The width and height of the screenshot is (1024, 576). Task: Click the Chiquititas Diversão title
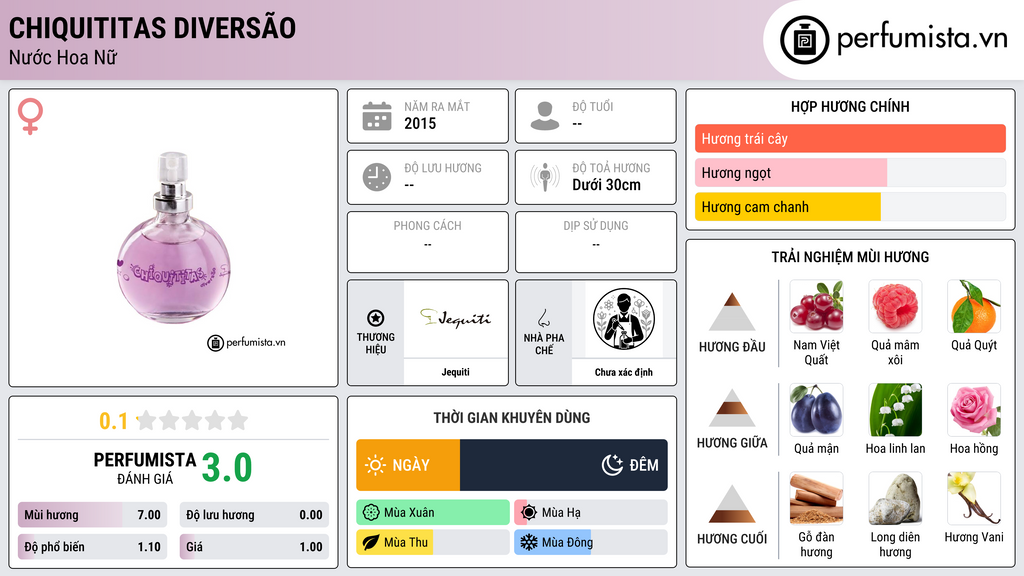click(x=152, y=28)
